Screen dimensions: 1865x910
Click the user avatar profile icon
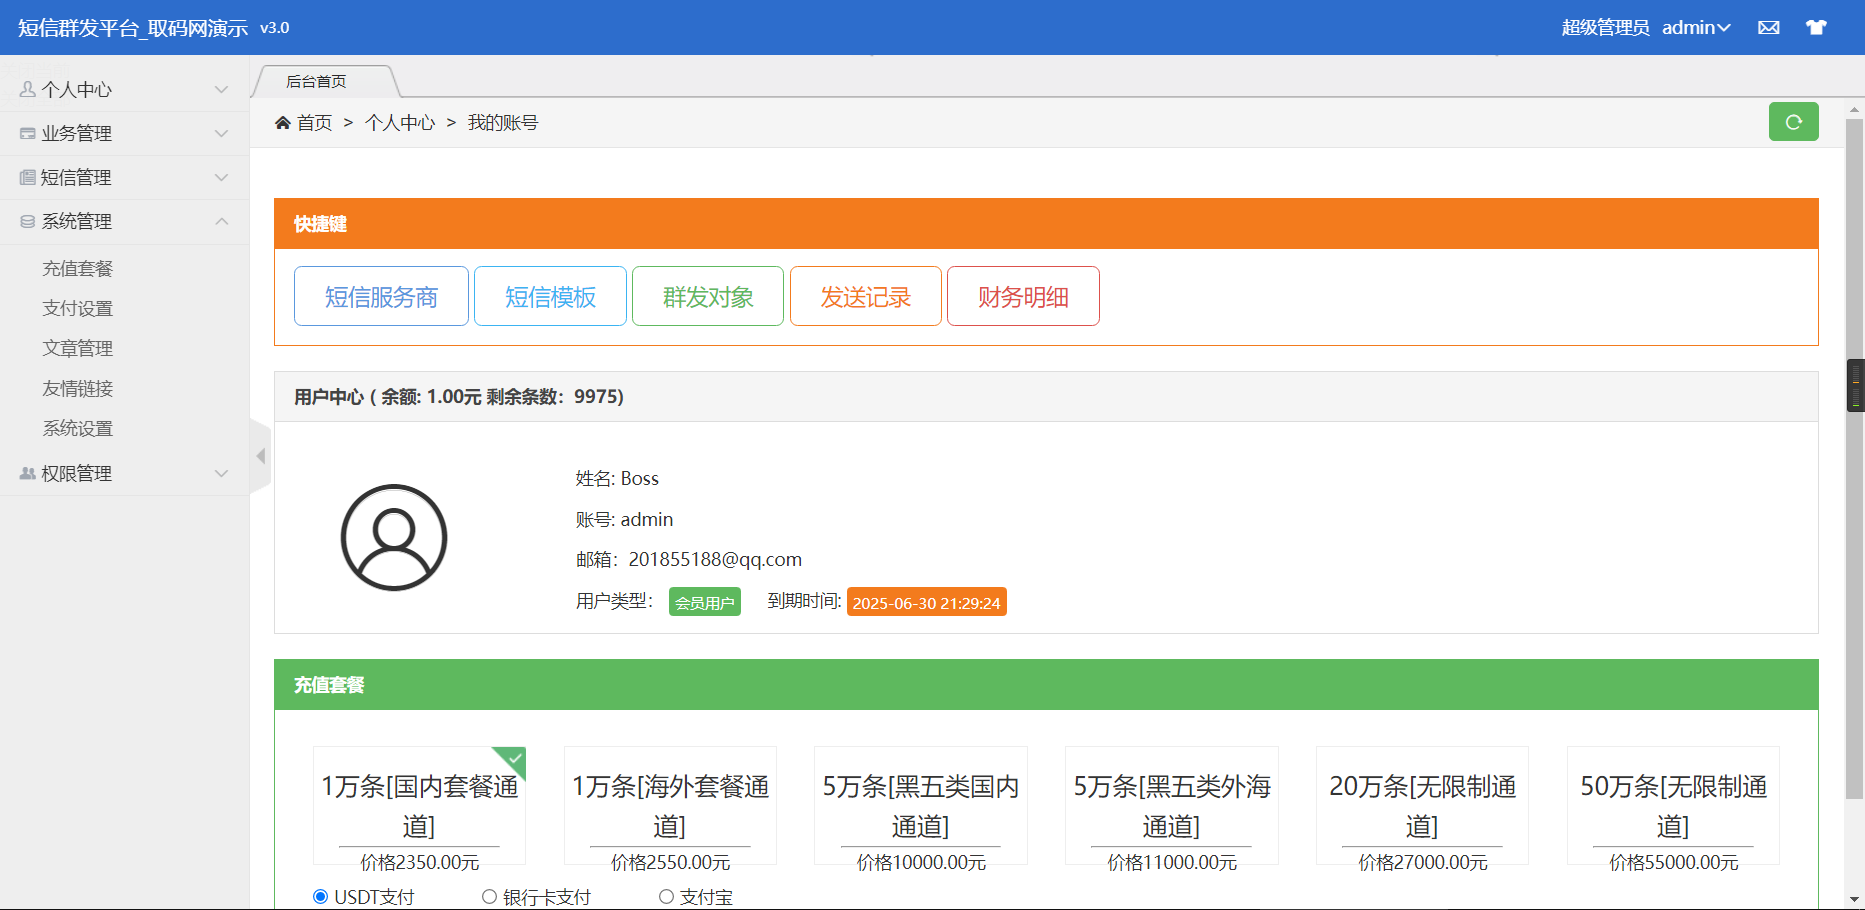click(394, 538)
